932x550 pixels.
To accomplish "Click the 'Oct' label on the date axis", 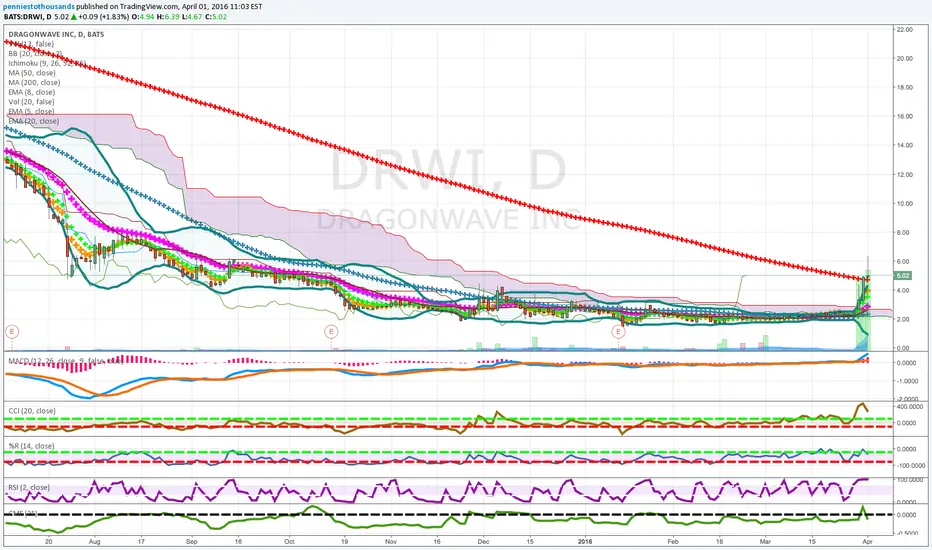I will tap(289, 542).
